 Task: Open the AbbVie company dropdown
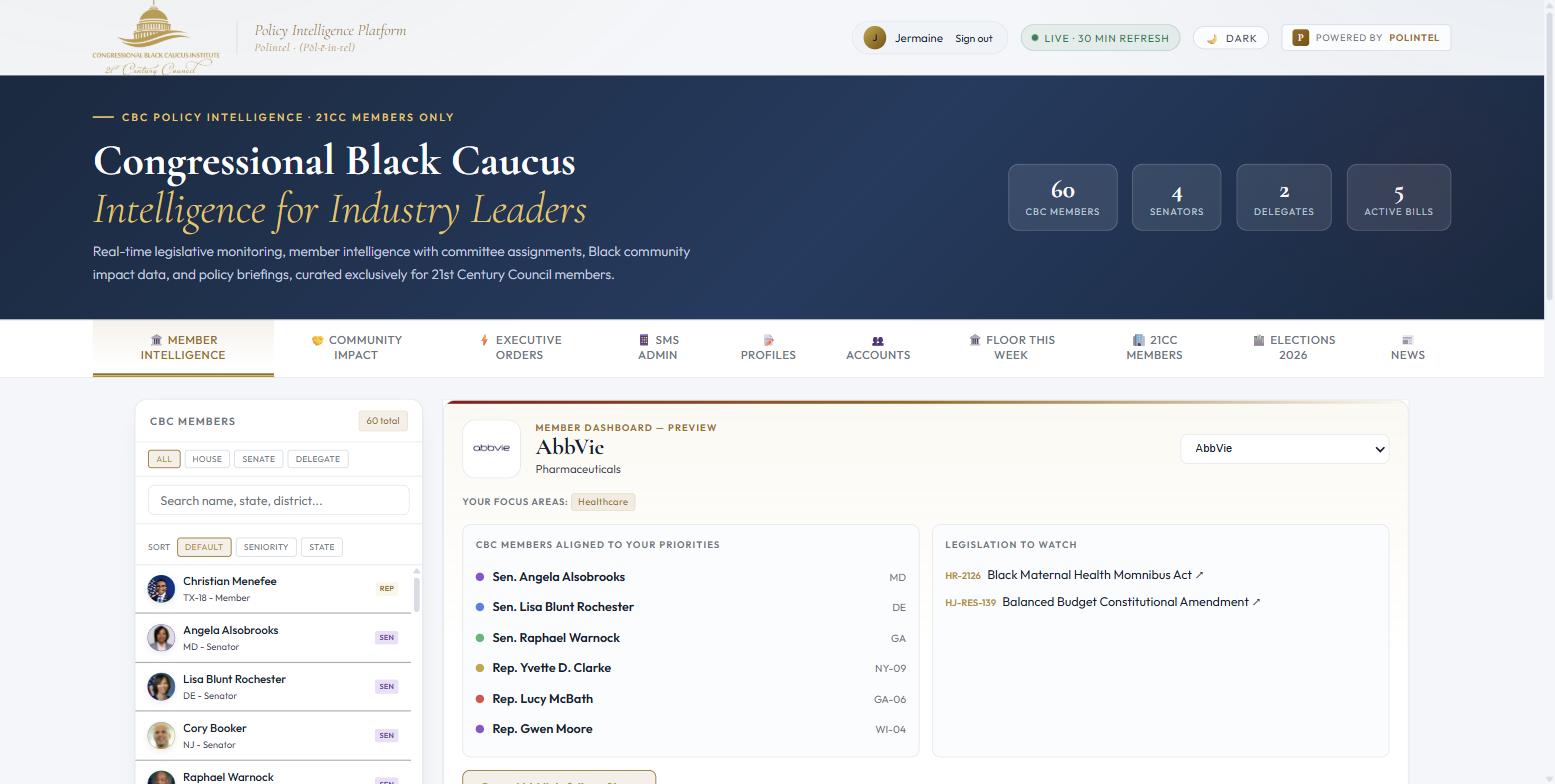(x=1285, y=449)
